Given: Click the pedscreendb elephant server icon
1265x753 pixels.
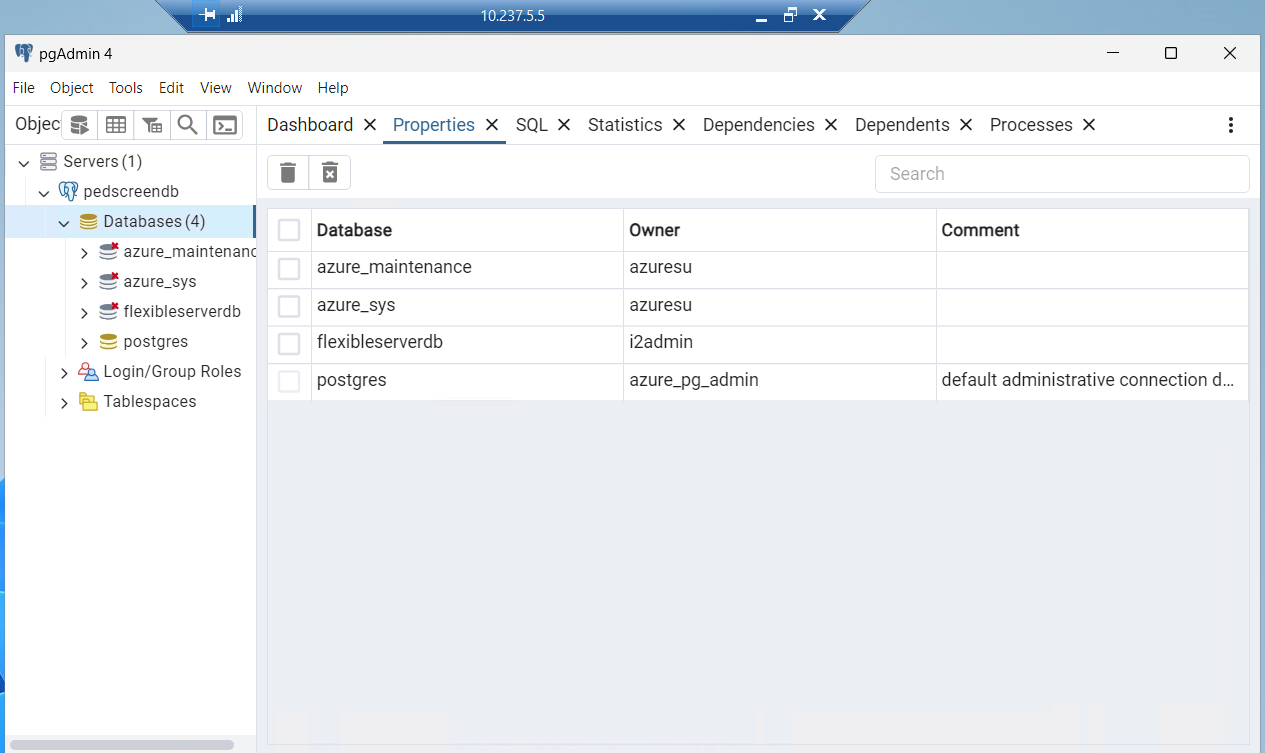Looking at the screenshot, I should click(68, 191).
